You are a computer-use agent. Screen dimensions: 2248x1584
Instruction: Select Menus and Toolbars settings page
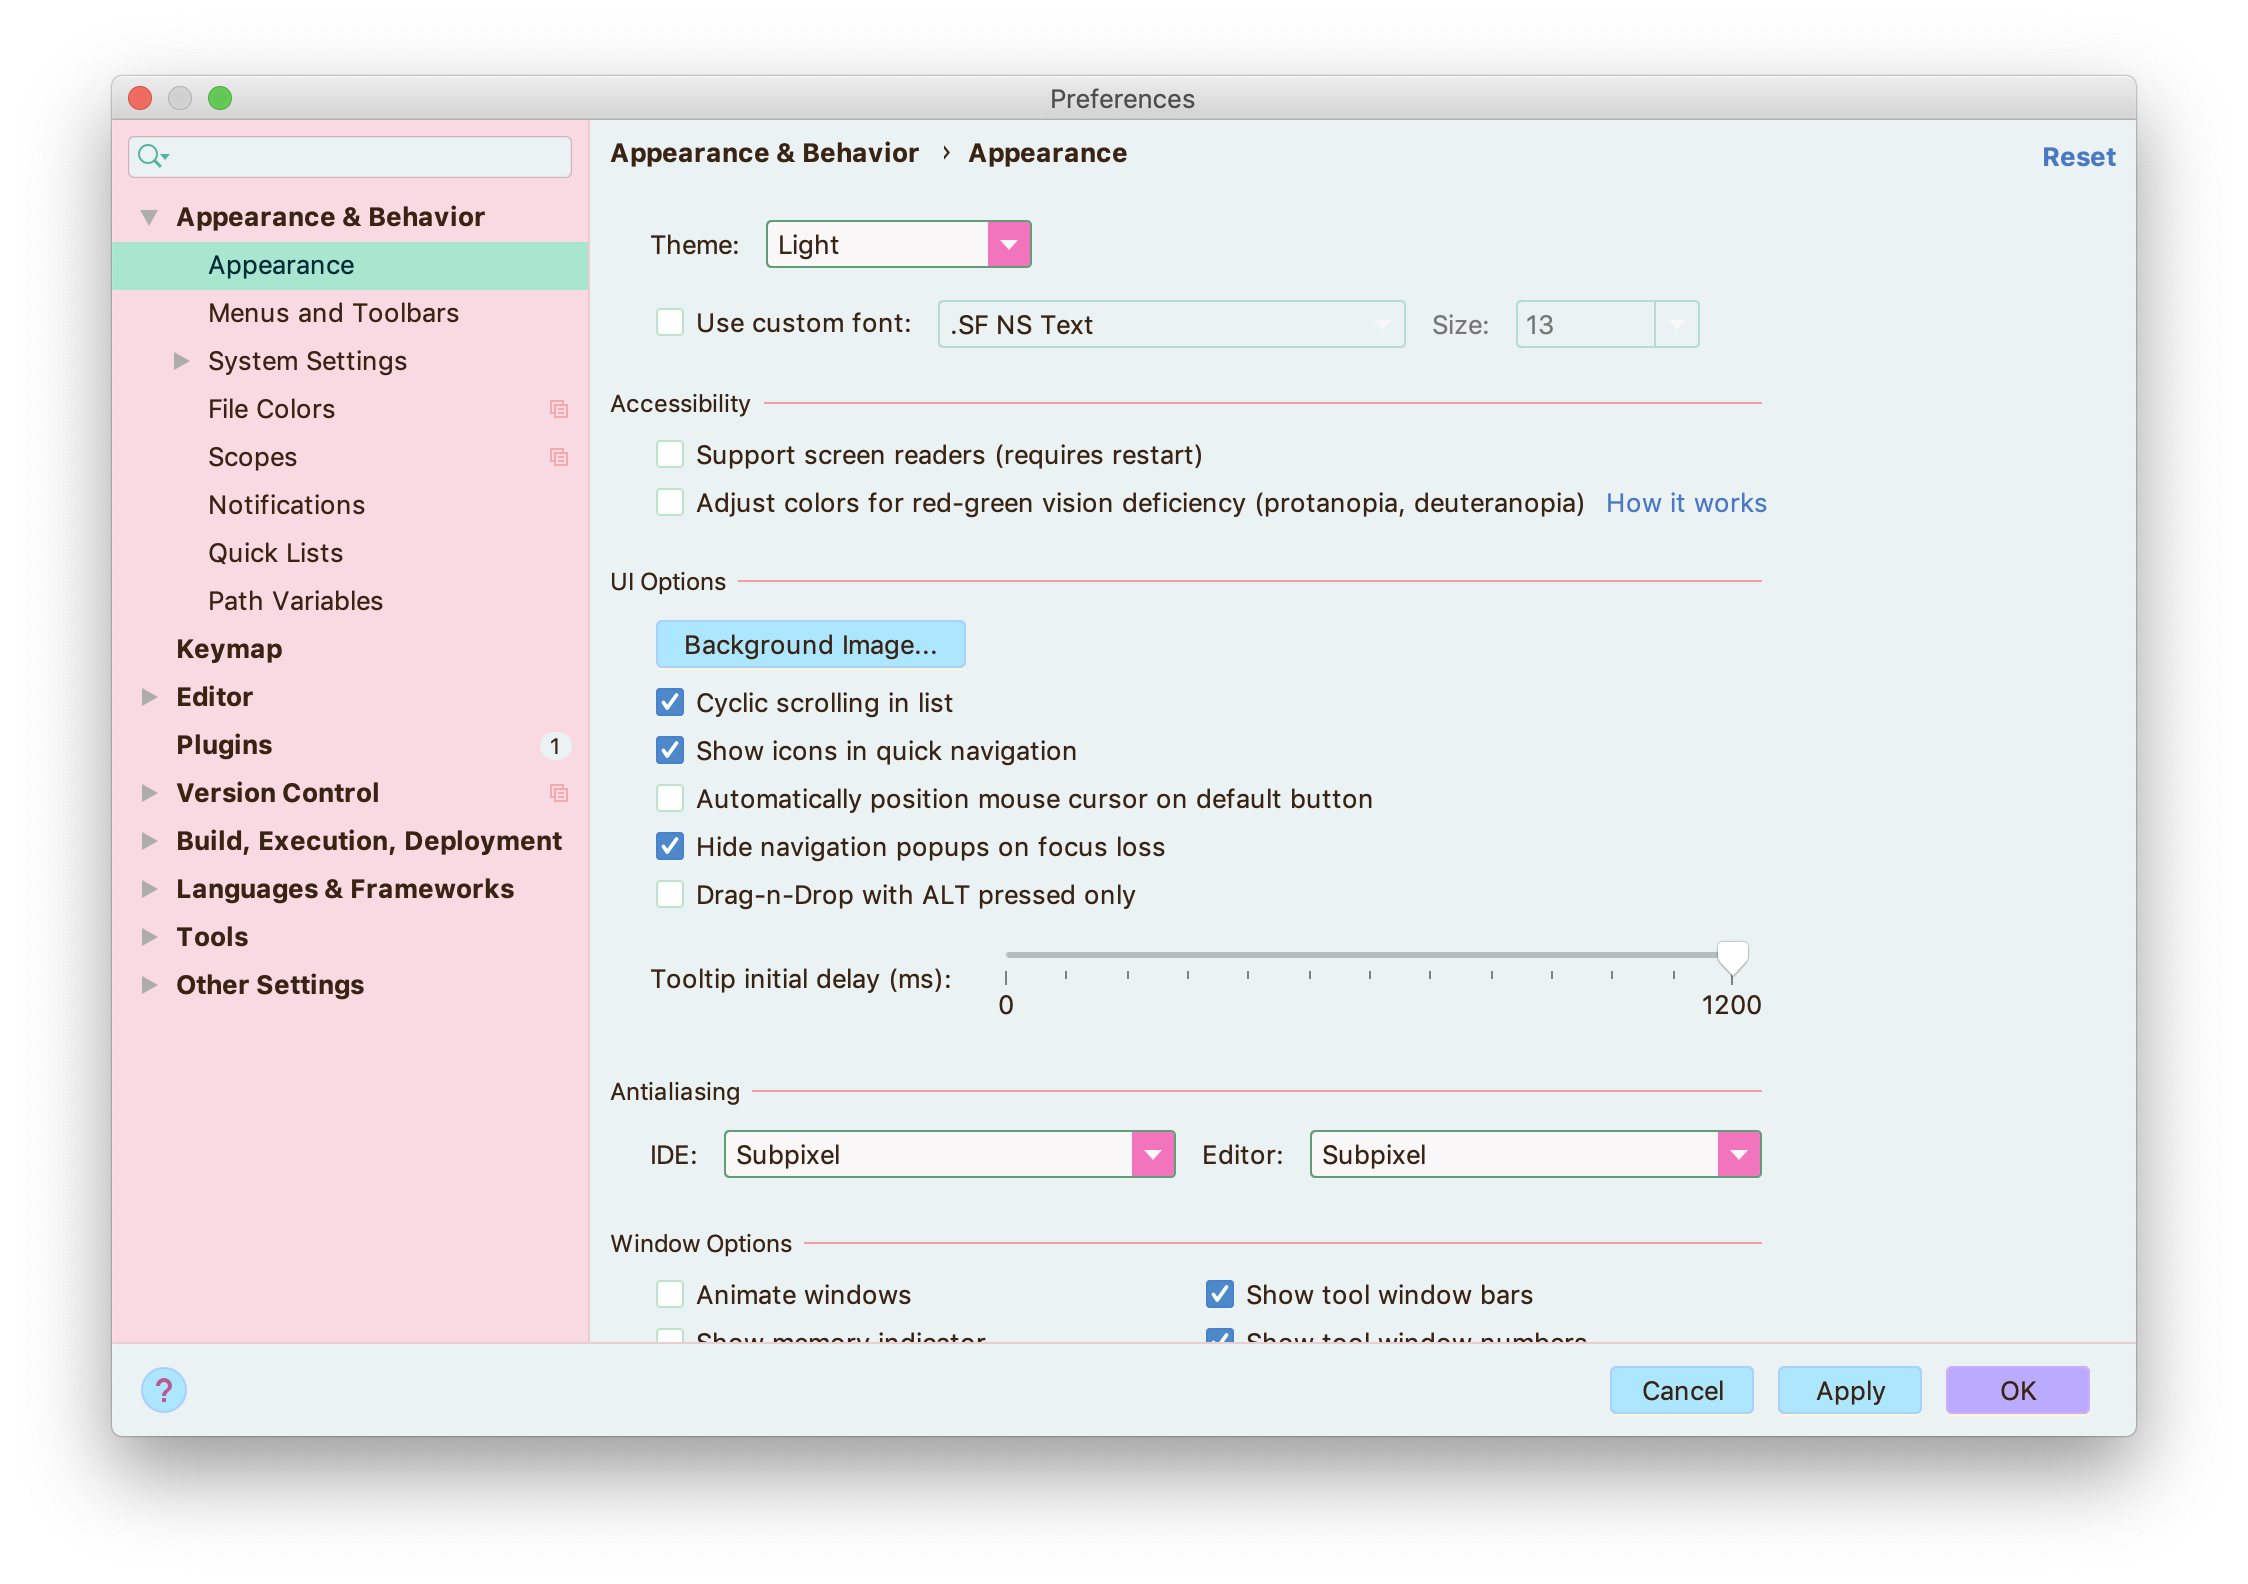(x=333, y=313)
